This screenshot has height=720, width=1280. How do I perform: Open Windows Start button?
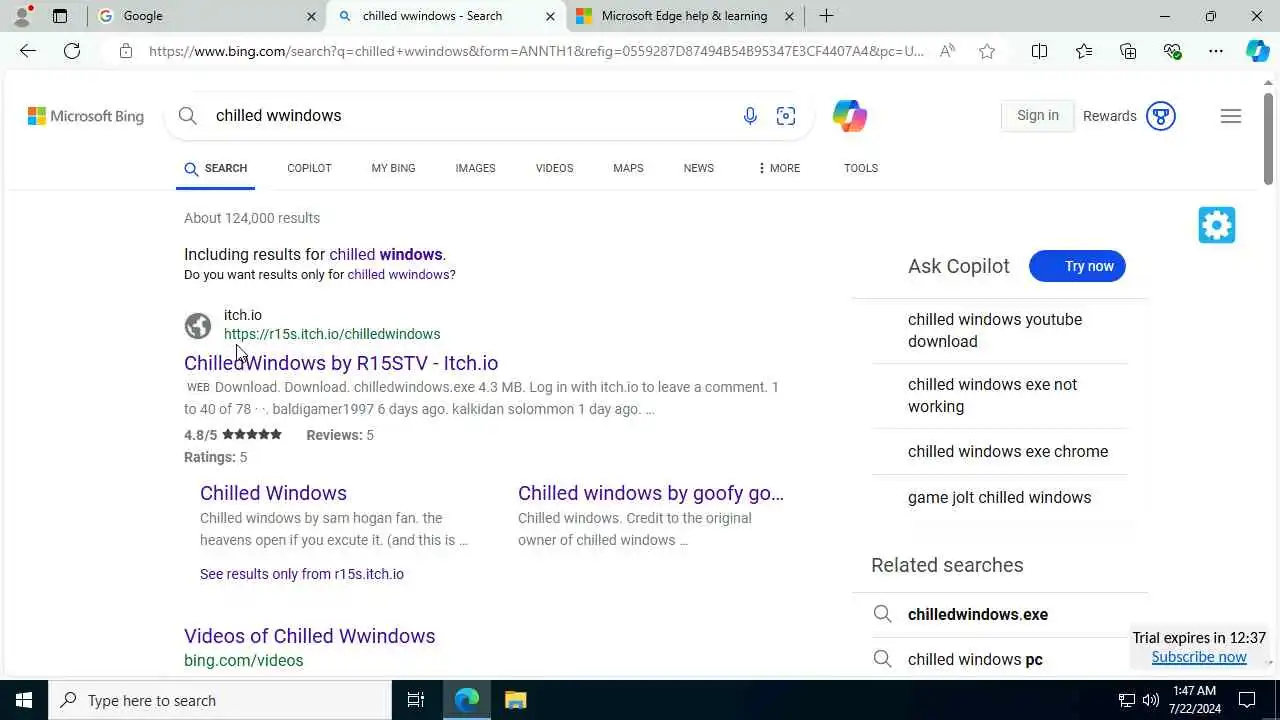[x=24, y=700]
